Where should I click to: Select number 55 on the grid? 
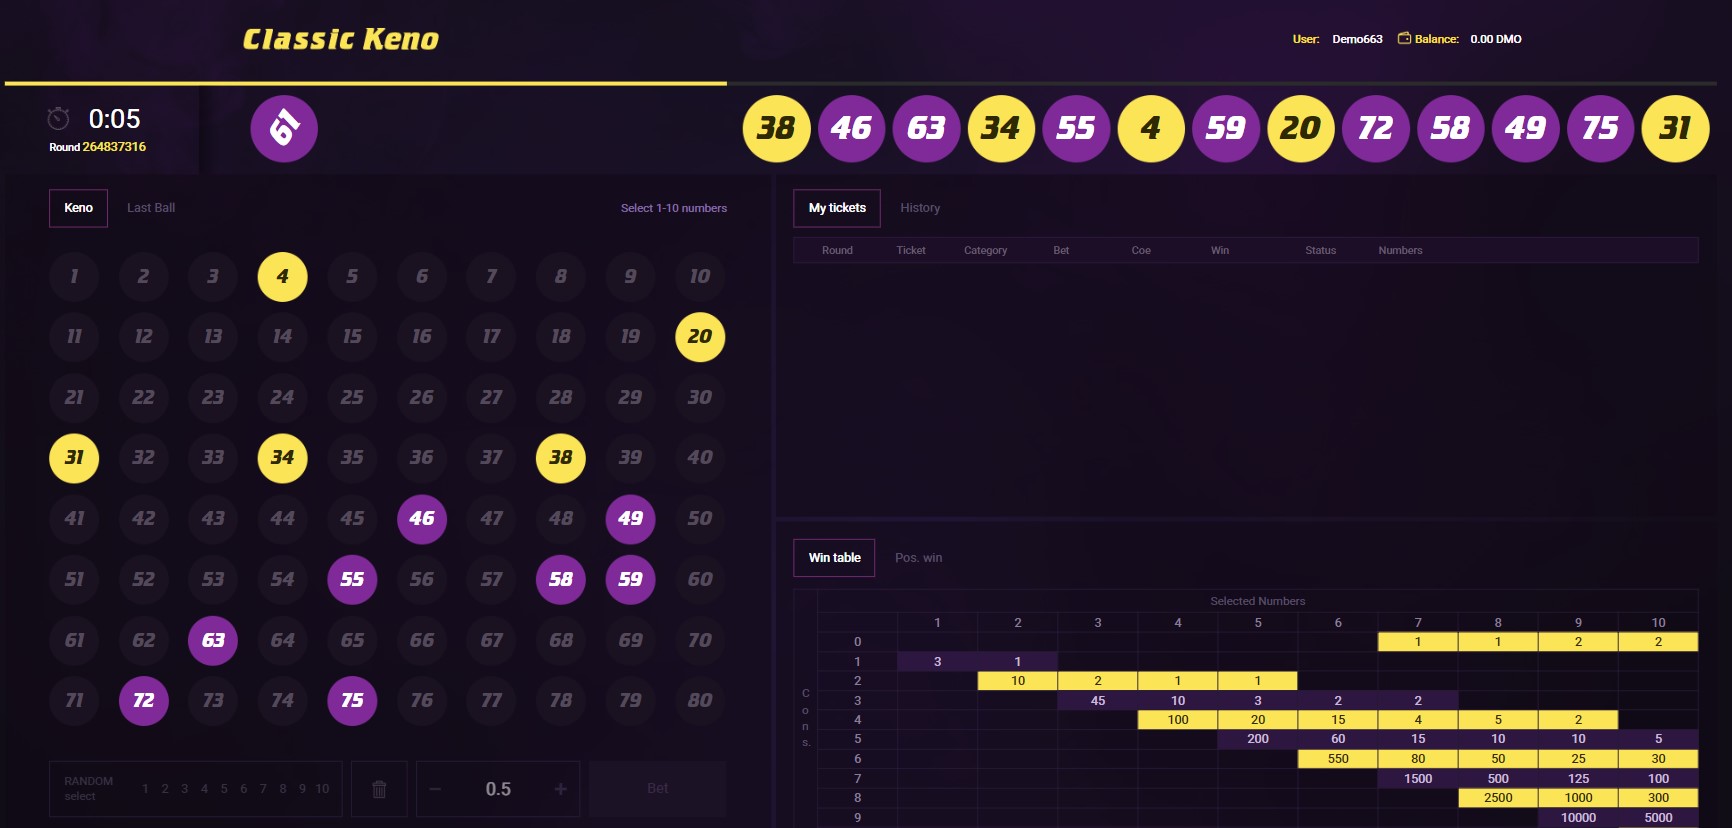coord(352,579)
